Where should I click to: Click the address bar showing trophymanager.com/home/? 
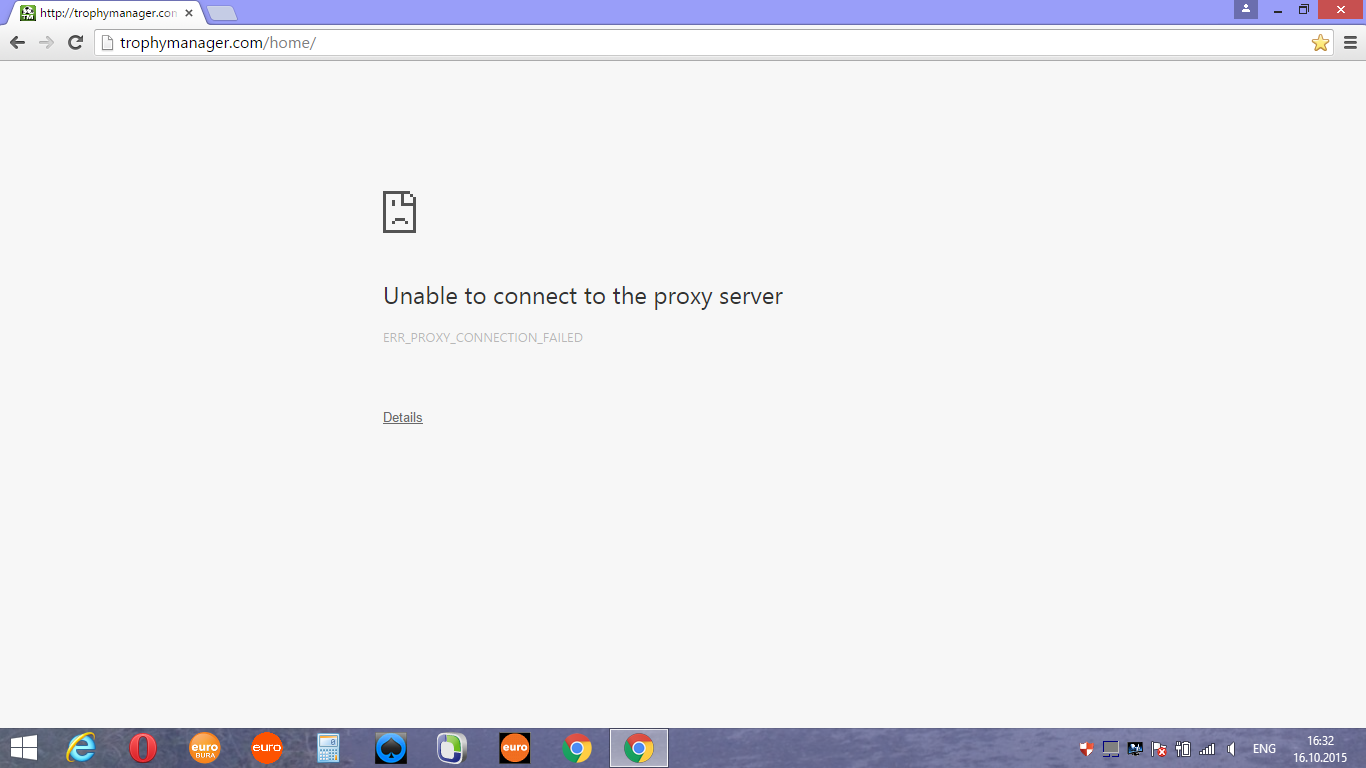click(x=714, y=42)
